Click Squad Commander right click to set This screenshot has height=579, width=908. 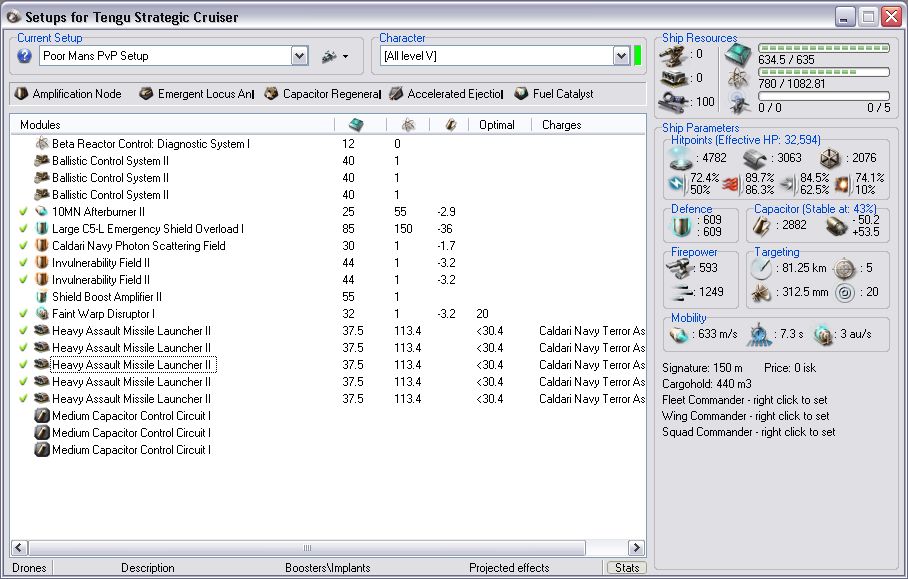pos(749,432)
